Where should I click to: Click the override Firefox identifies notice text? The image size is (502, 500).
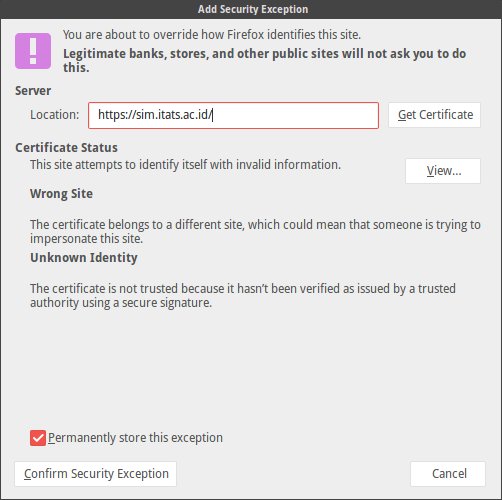212,35
